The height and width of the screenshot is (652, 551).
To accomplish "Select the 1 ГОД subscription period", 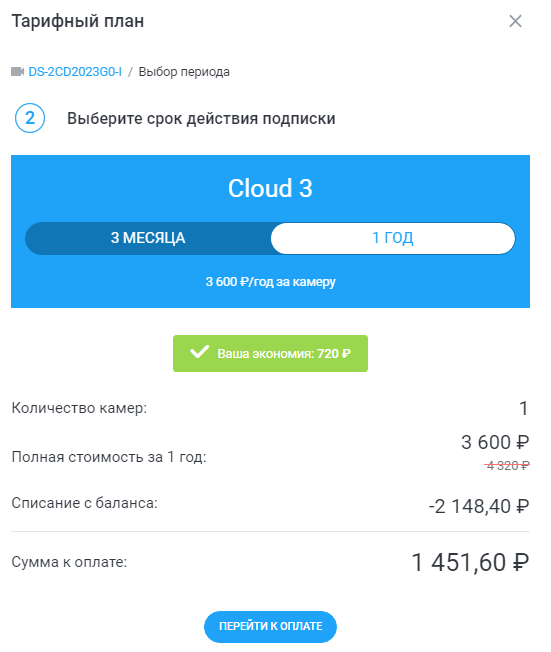I will pos(393,238).
